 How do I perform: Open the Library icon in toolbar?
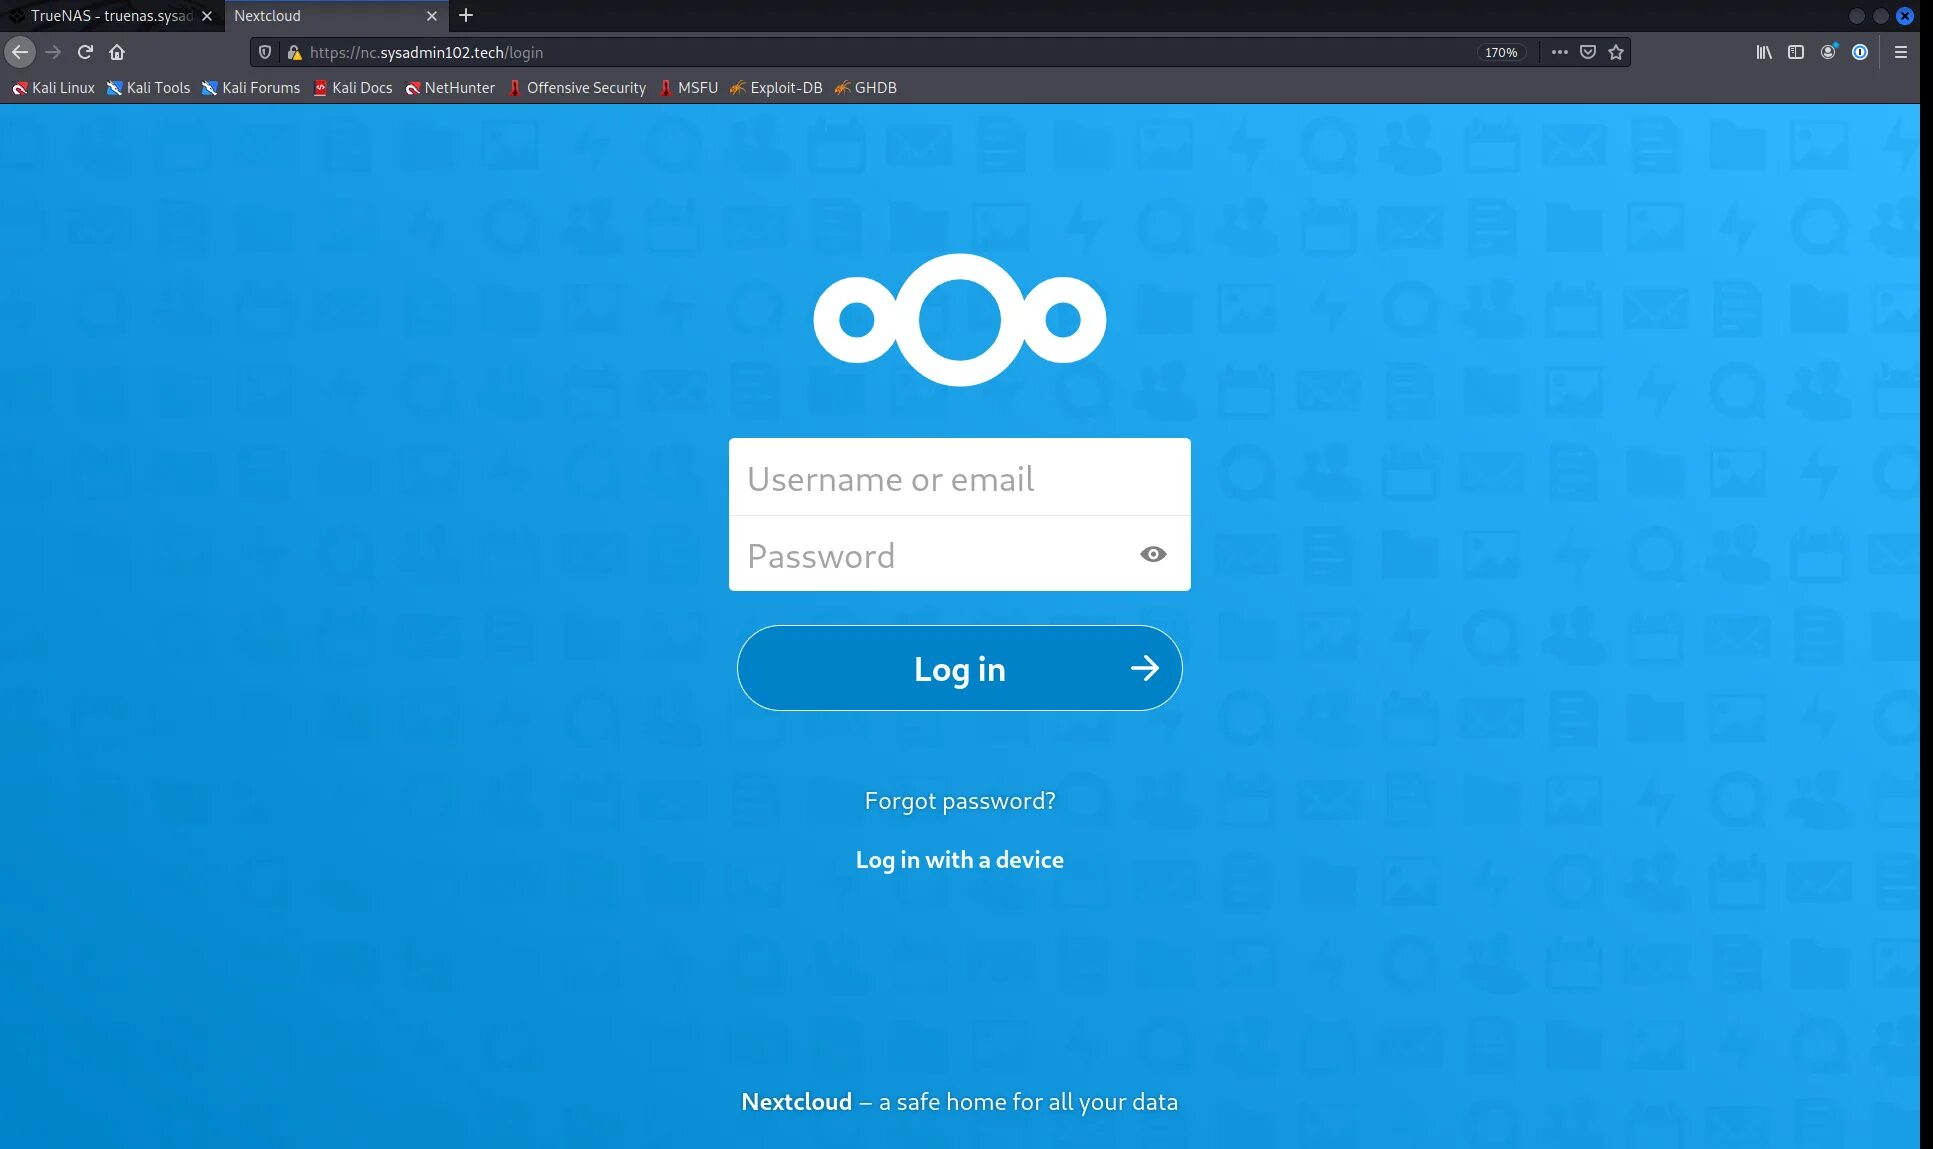(x=1764, y=52)
